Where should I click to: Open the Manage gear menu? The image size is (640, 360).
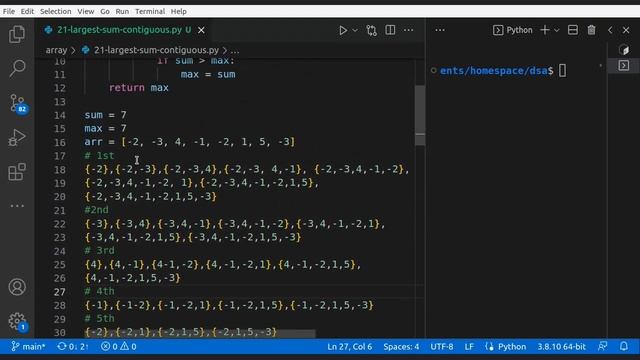[x=18, y=322]
